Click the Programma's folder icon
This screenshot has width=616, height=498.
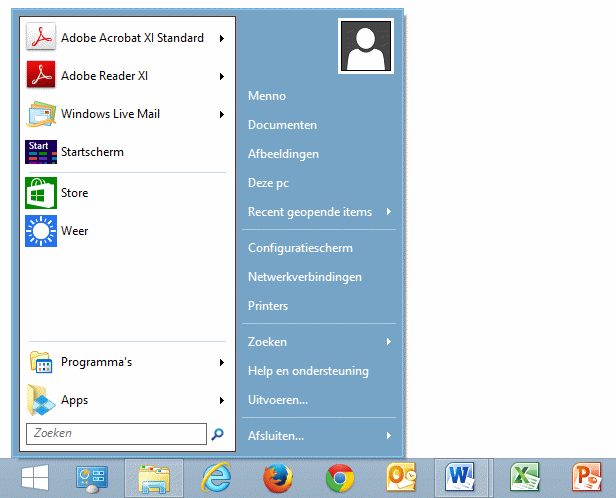click(41, 362)
